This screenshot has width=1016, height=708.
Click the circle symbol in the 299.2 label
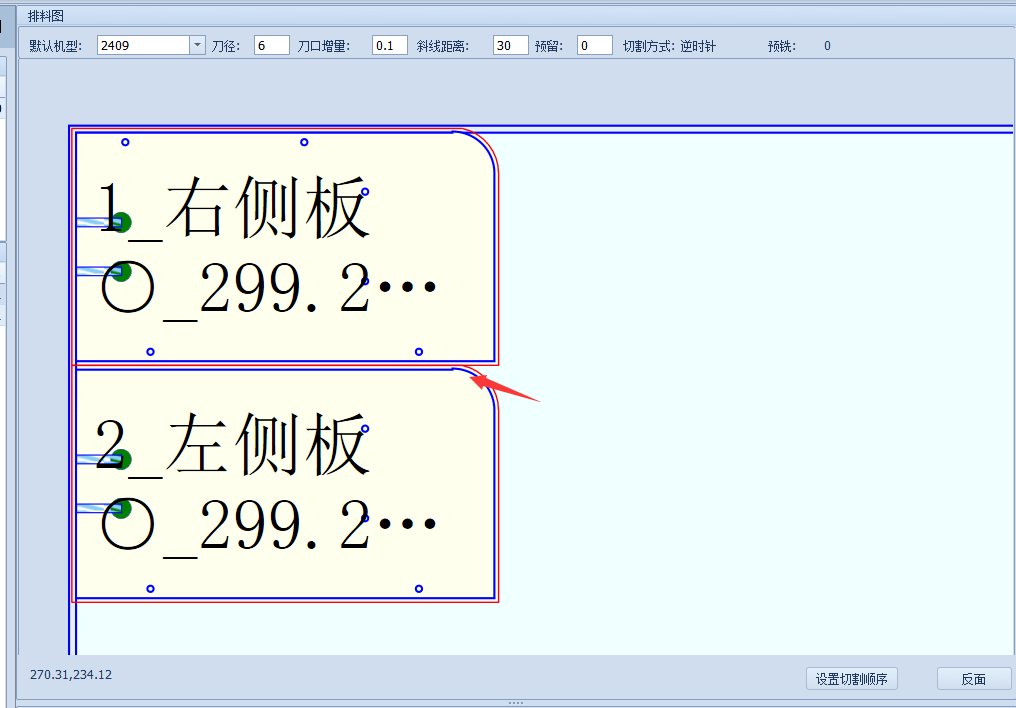pos(126,284)
